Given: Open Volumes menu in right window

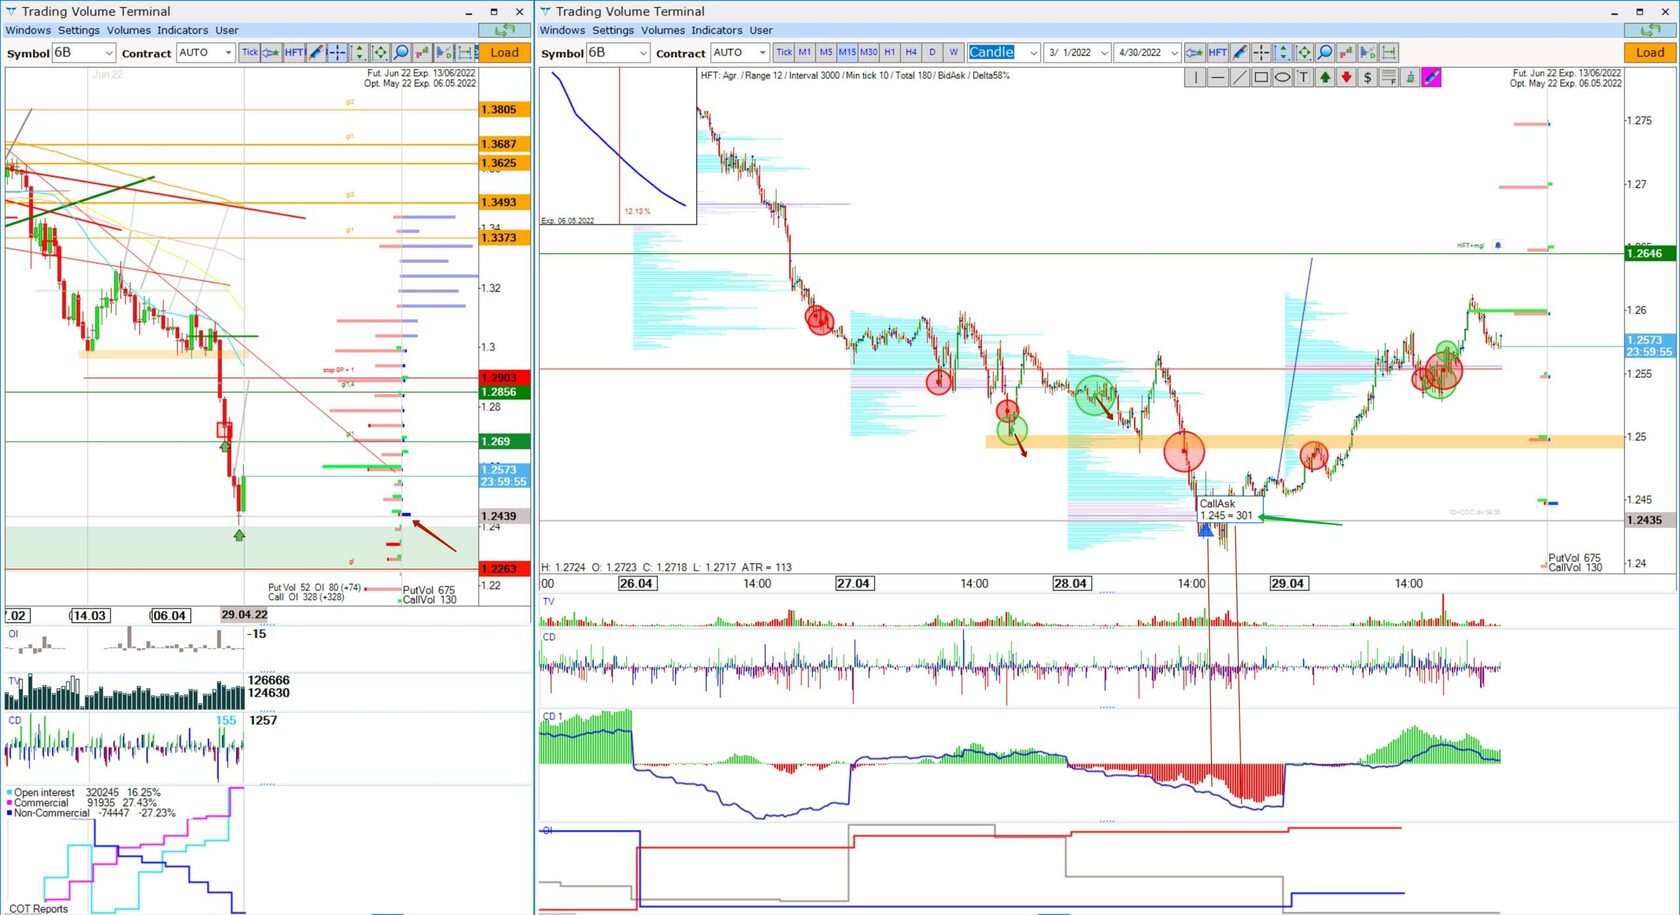Looking at the screenshot, I should click(x=663, y=30).
